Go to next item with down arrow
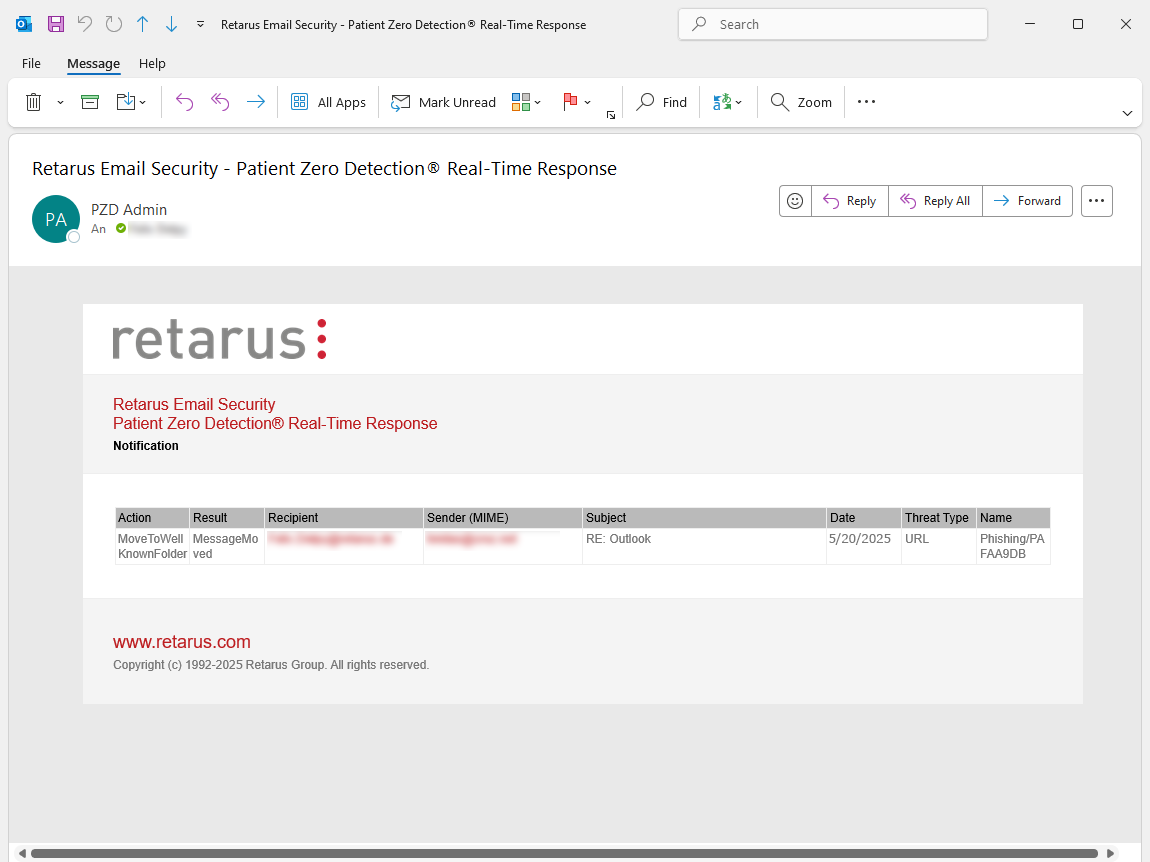Screen dimensions: 1150x862 [x=171, y=24]
